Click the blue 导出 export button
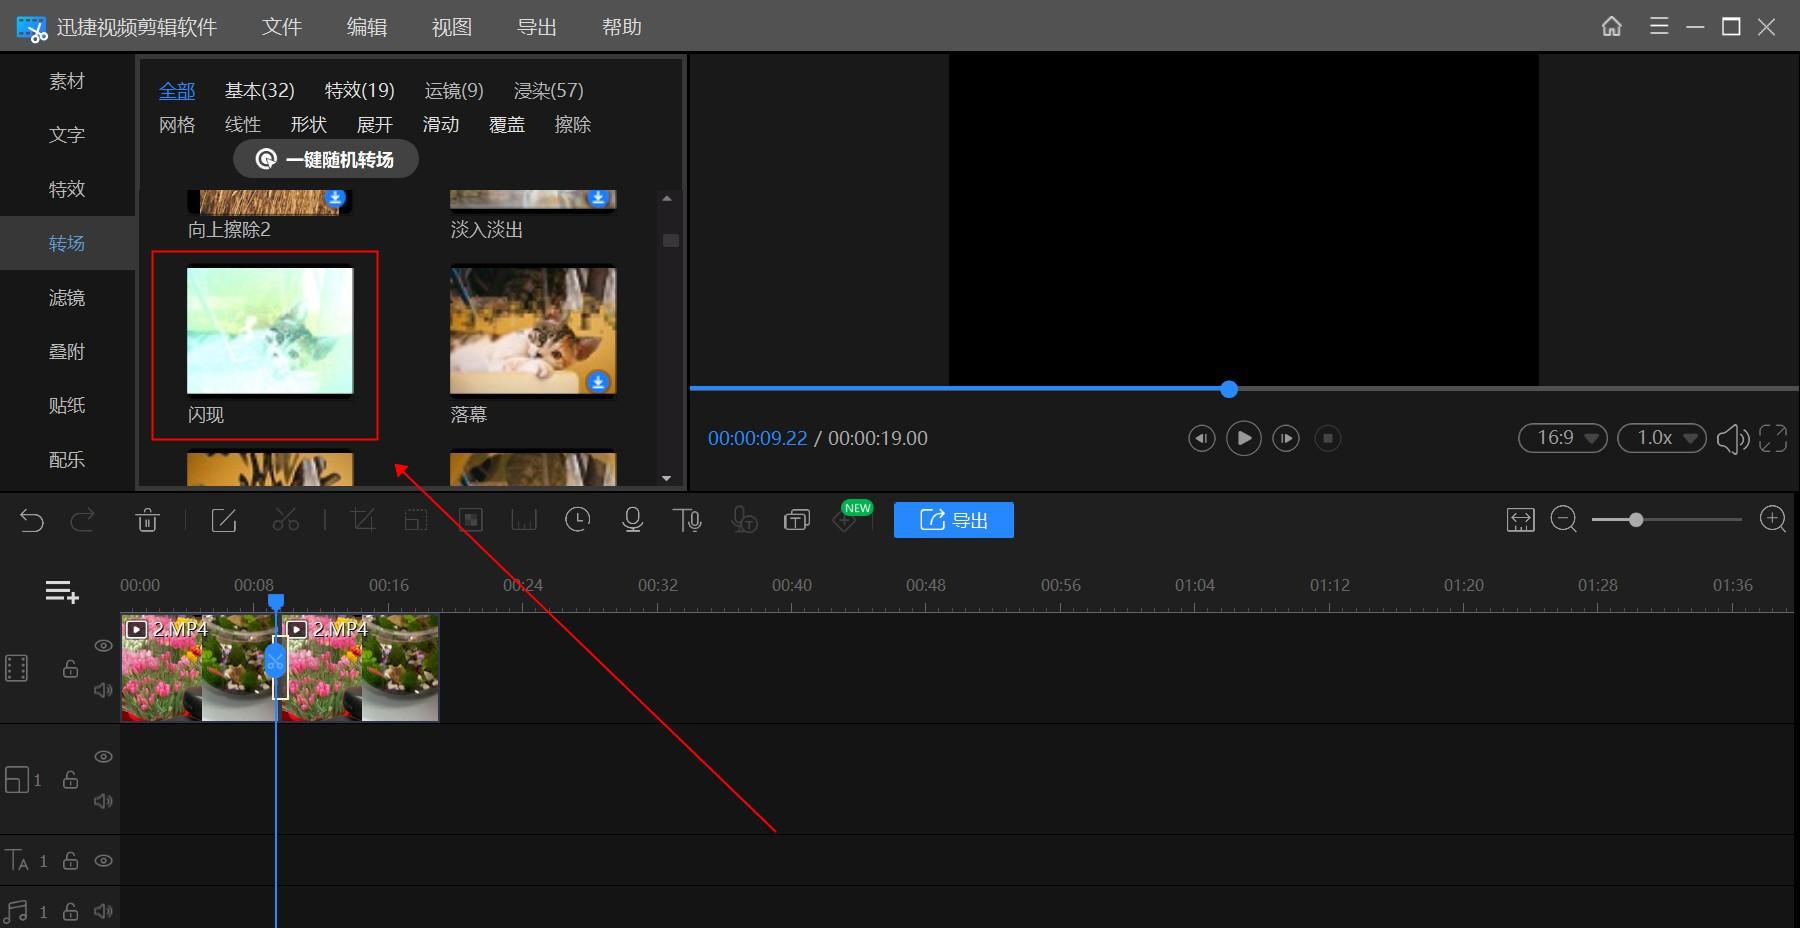1800x928 pixels. 954,520
